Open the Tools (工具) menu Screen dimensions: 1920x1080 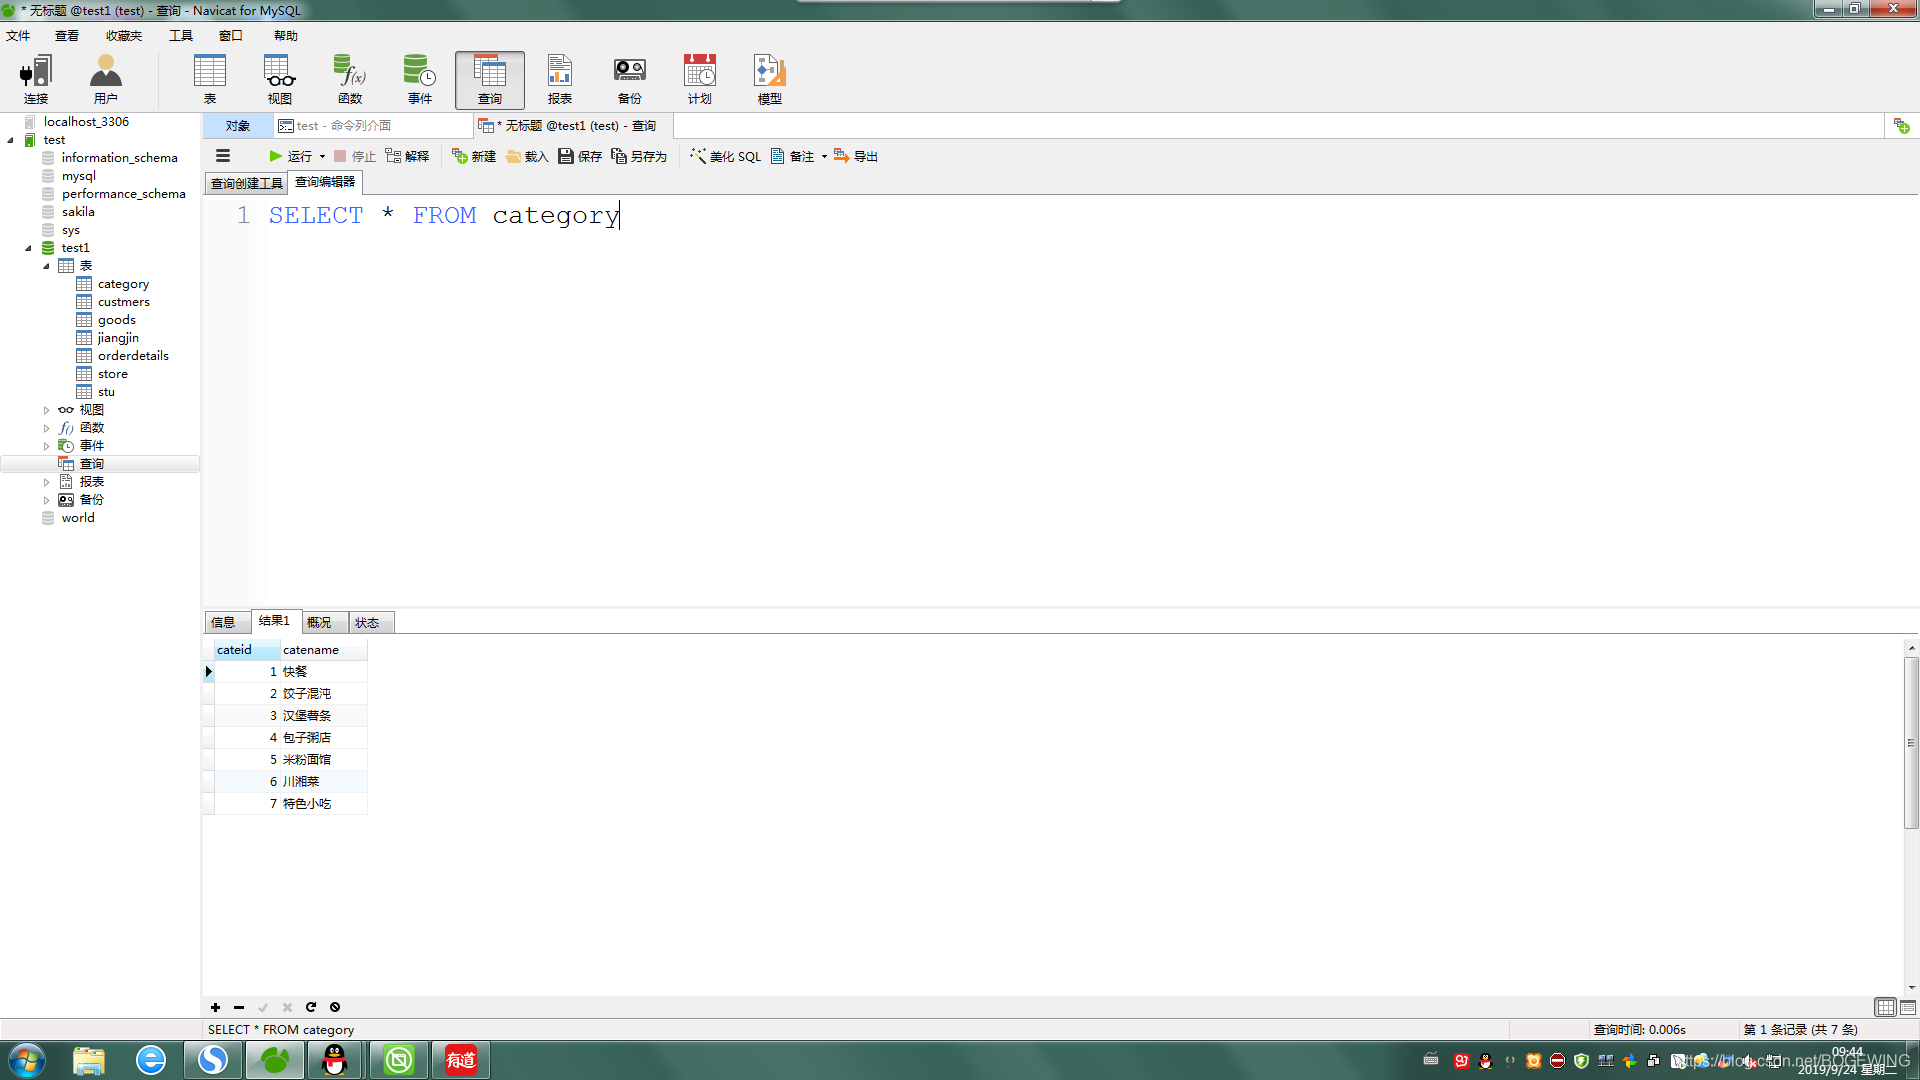tap(180, 36)
